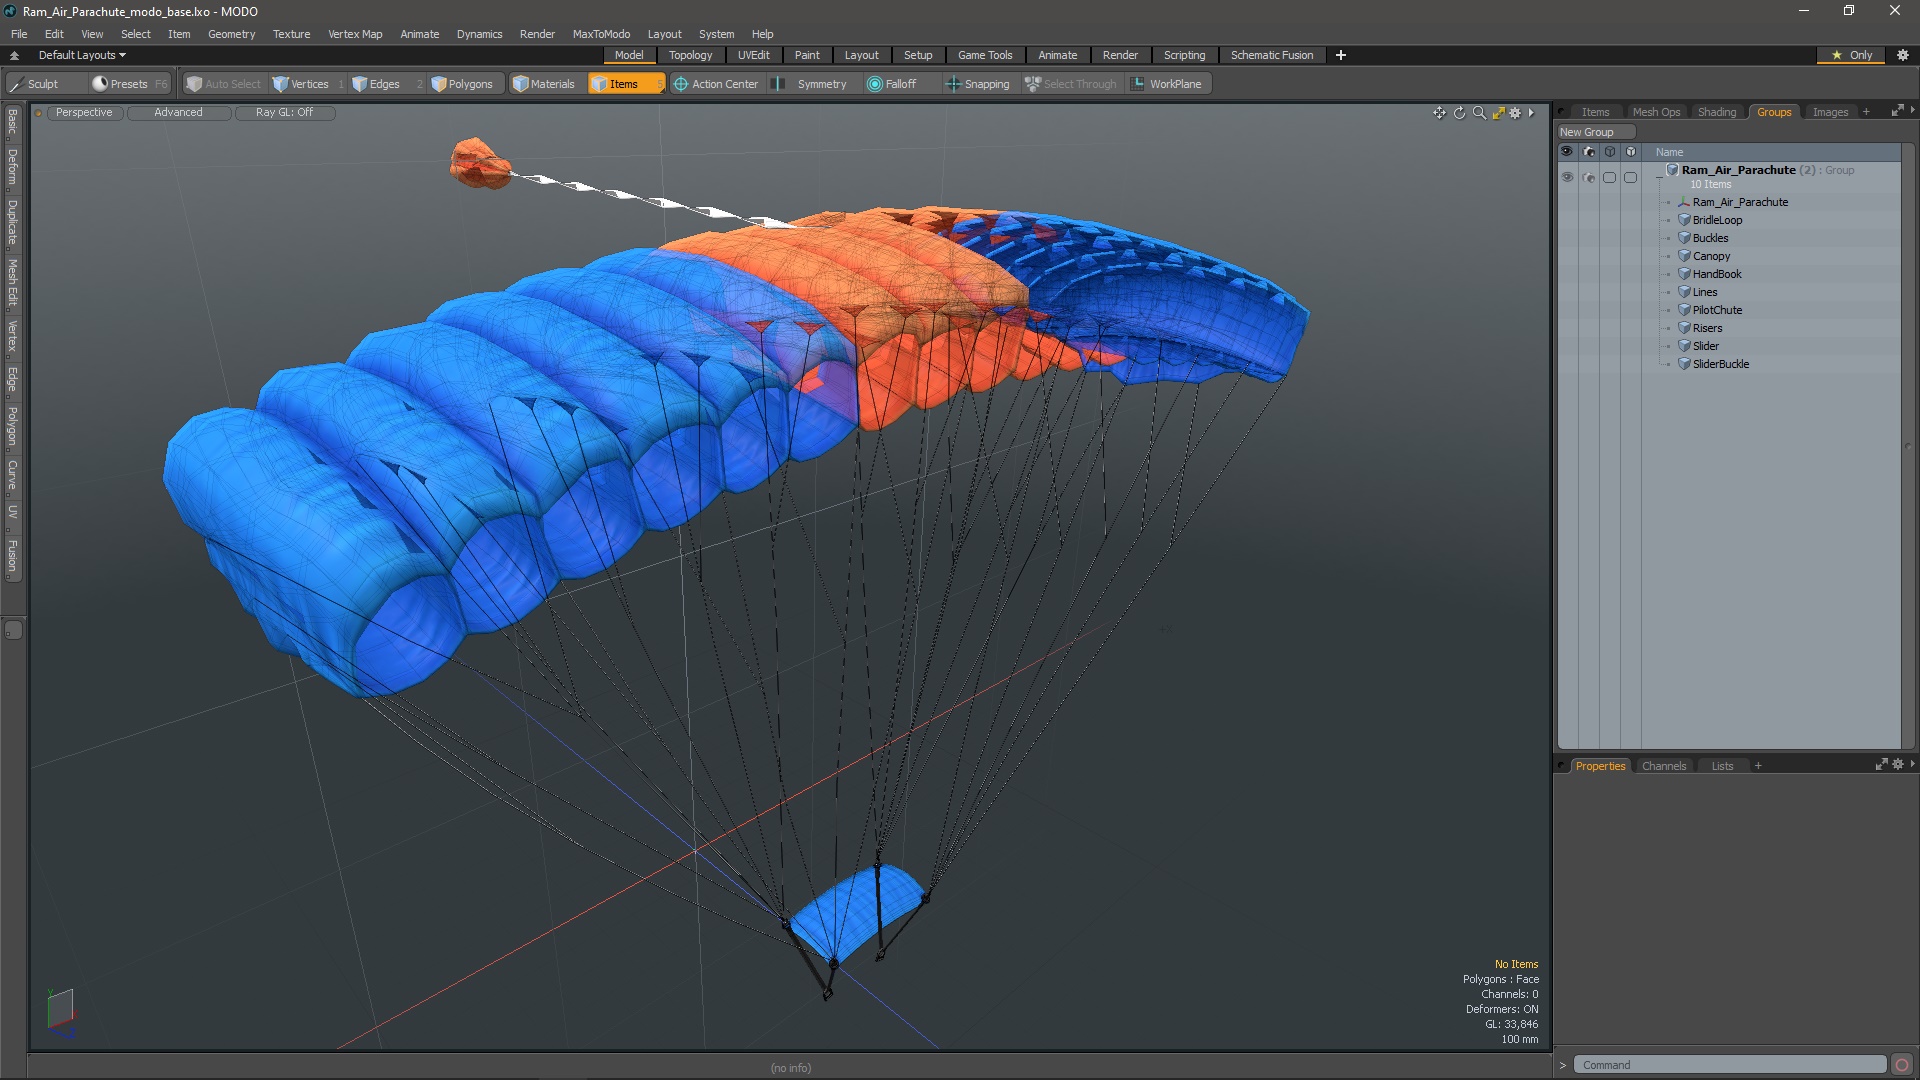This screenshot has width=1920, height=1080.
Task: Click the Groups panel vertical scrollbar
Action: tap(1907, 446)
